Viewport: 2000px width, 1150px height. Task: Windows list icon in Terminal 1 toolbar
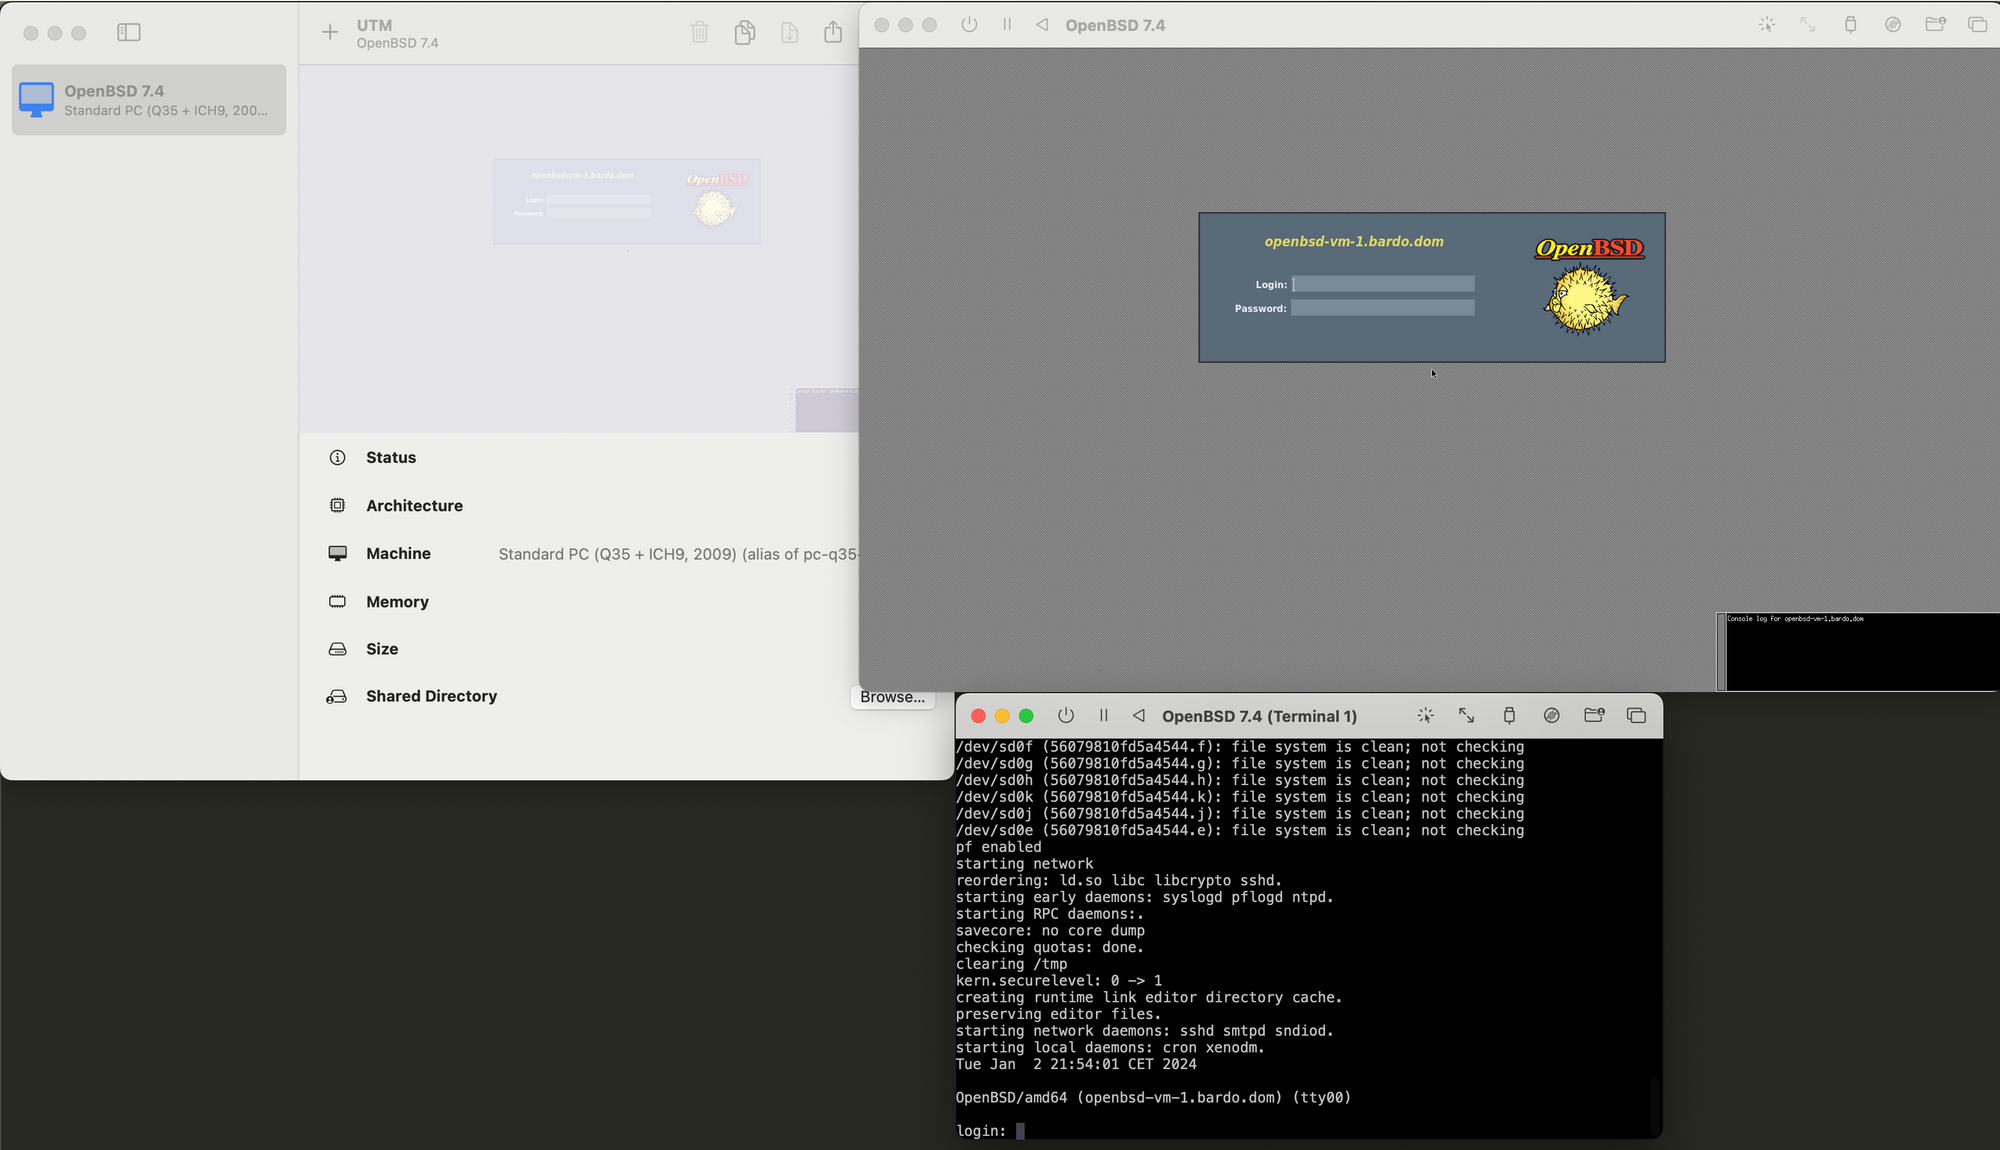point(1636,716)
